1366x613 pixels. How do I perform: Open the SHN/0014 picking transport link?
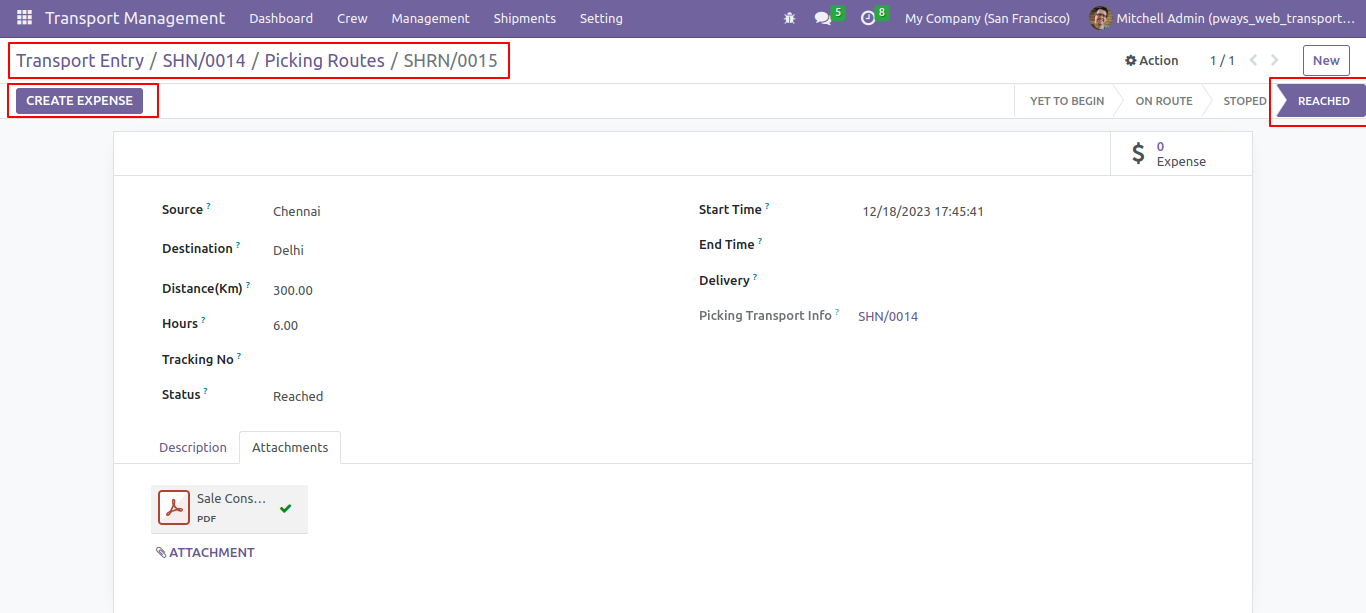pos(888,316)
